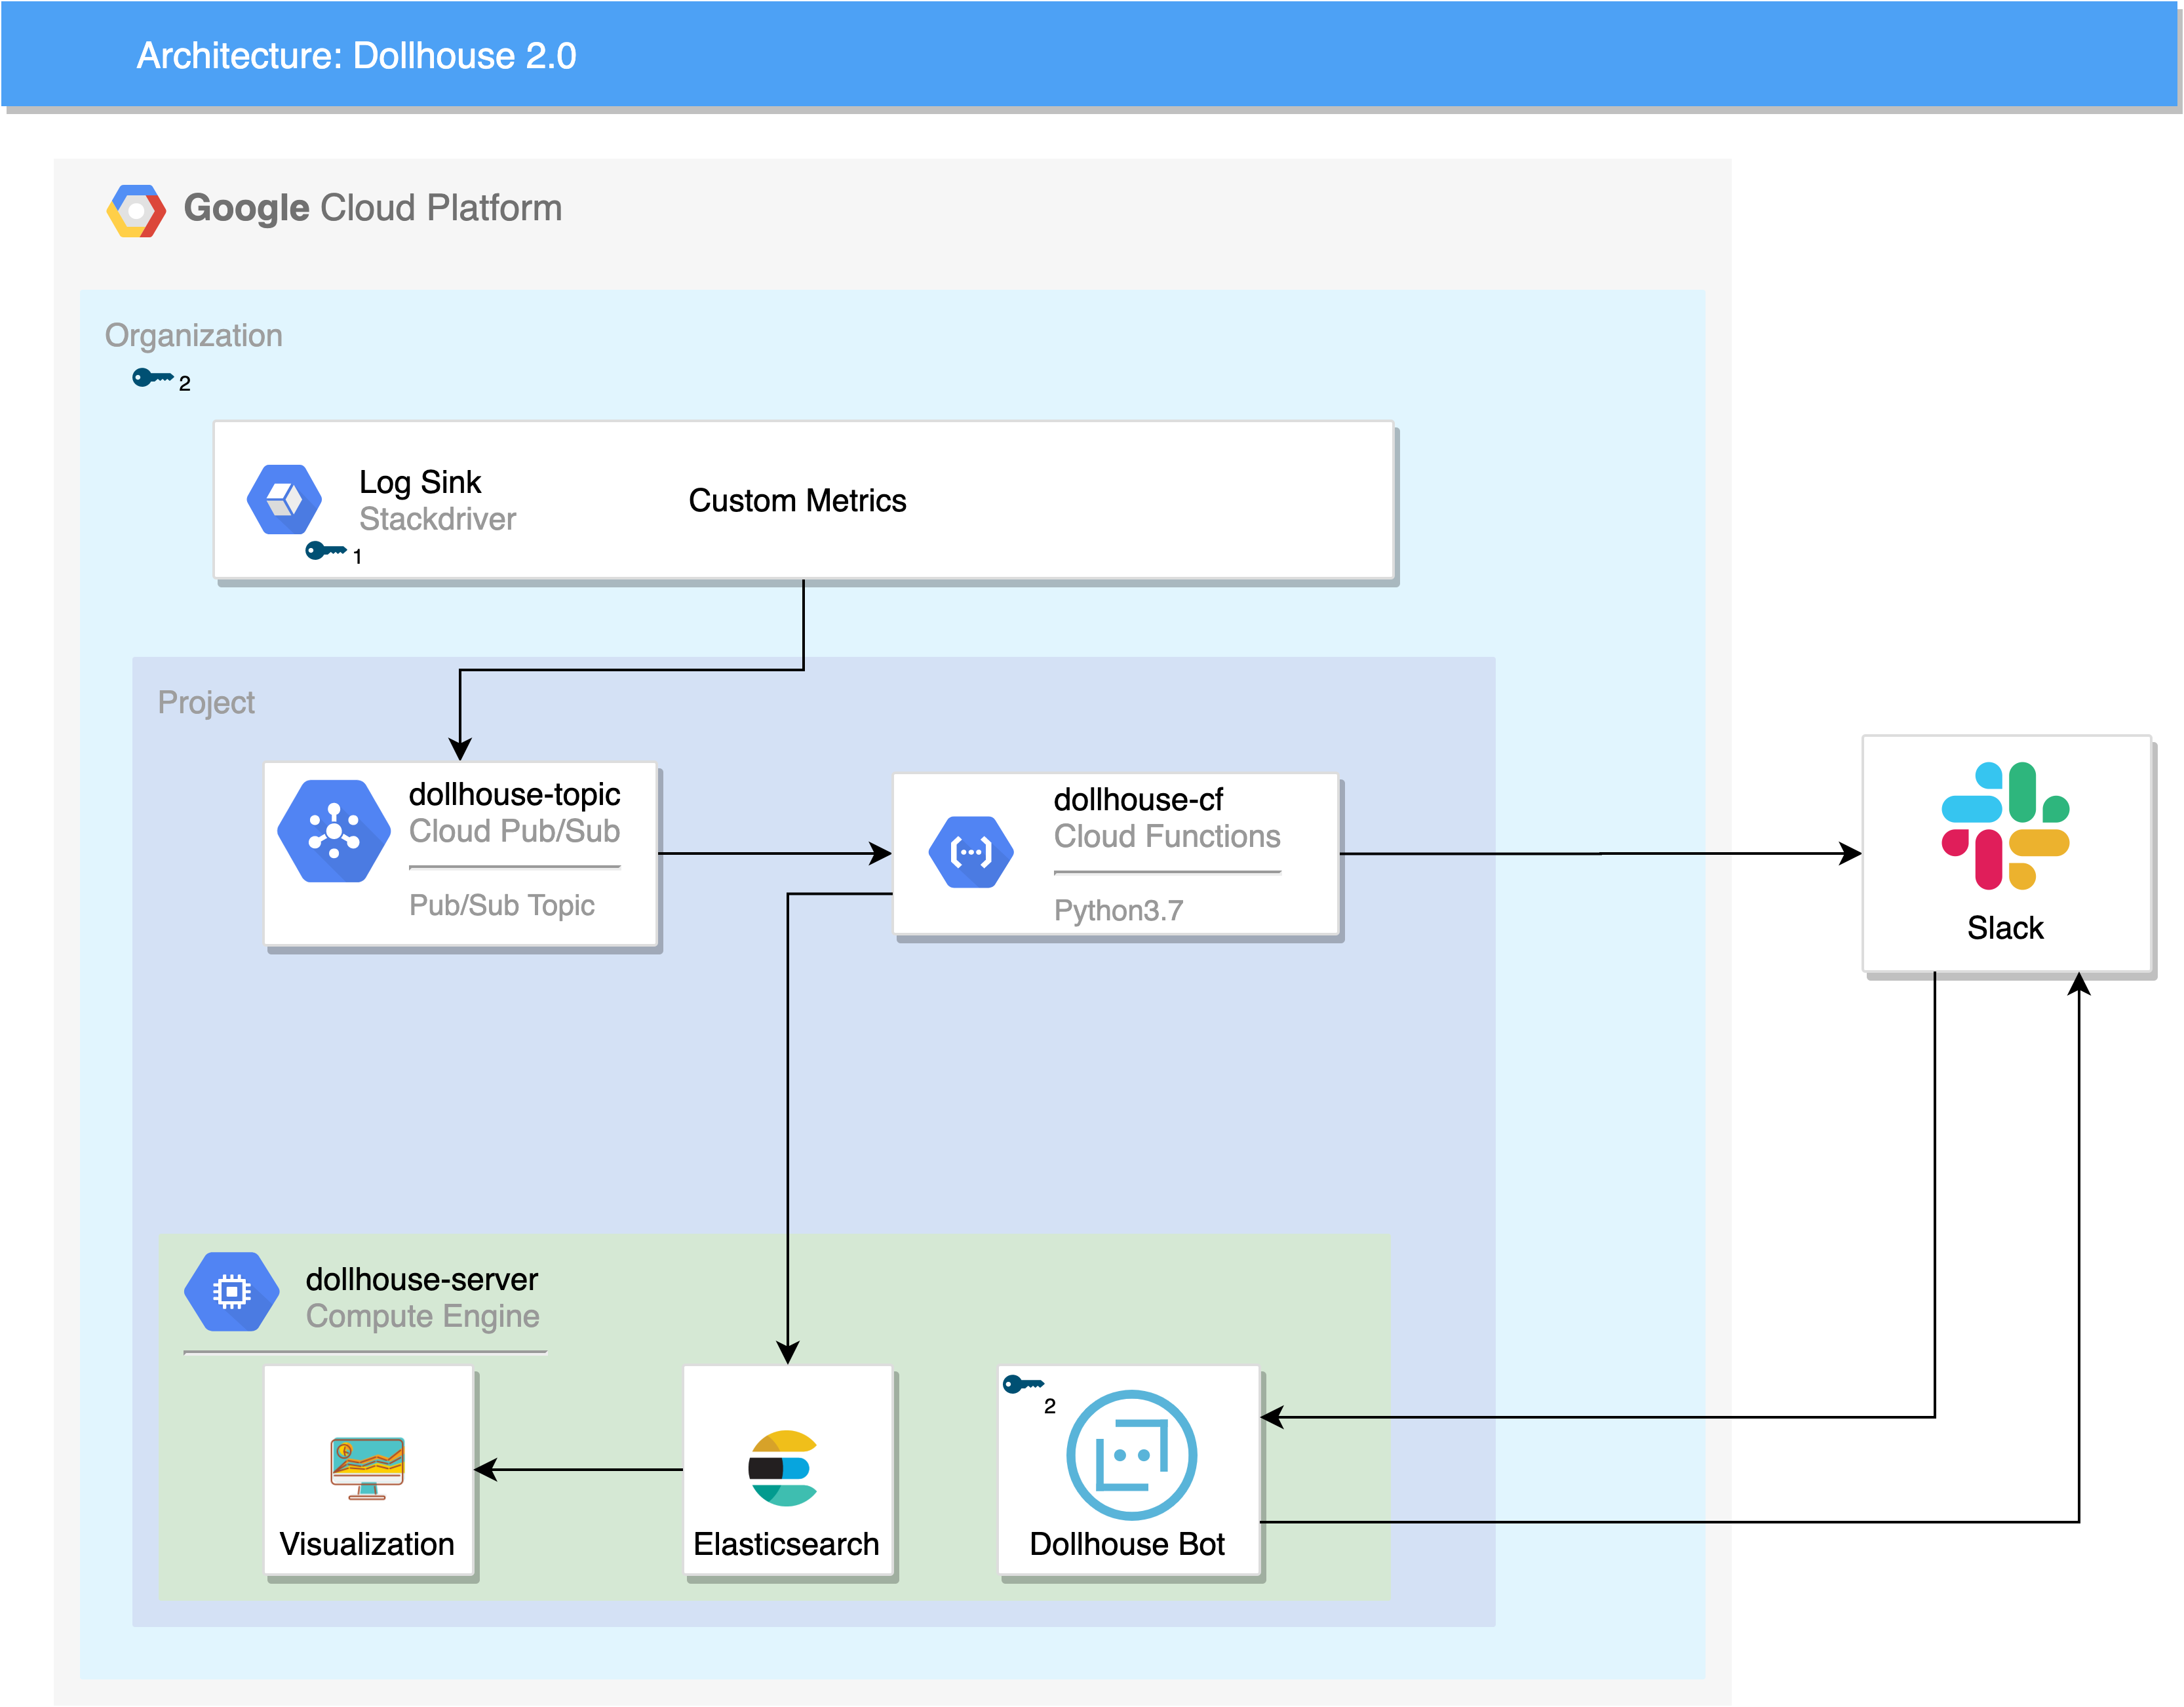This screenshot has width=2184, height=1707.
Task: Select the key icon below Log Sink
Action: (x=325, y=550)
